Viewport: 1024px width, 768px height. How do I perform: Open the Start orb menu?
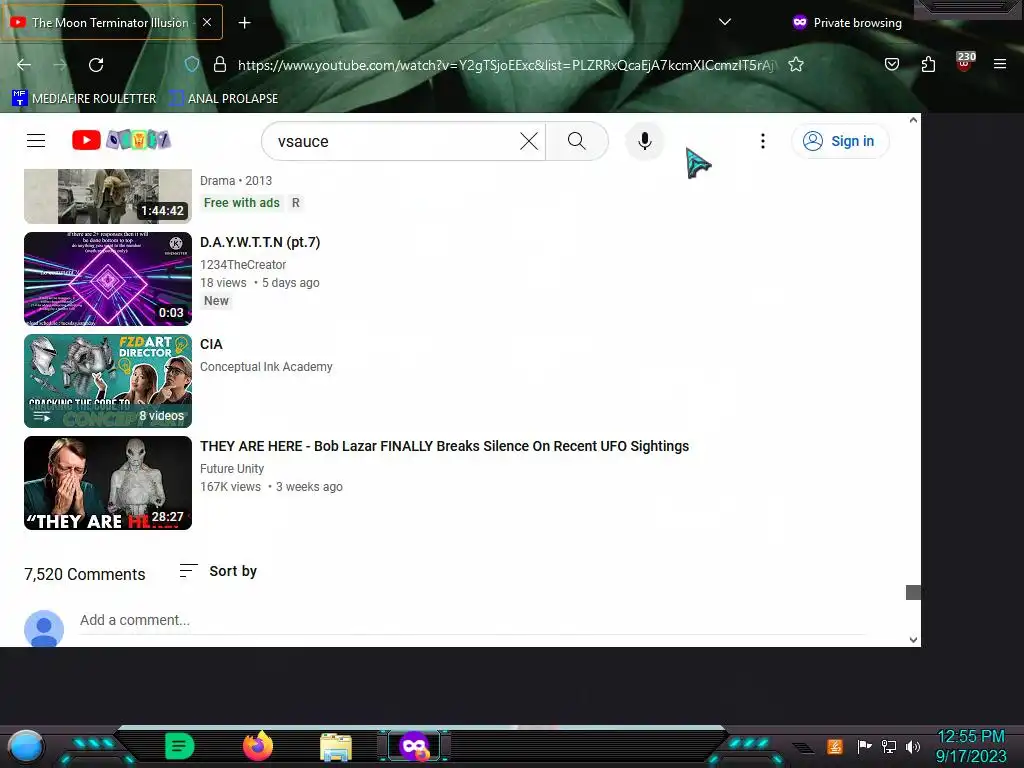click(x=26, y=746)
